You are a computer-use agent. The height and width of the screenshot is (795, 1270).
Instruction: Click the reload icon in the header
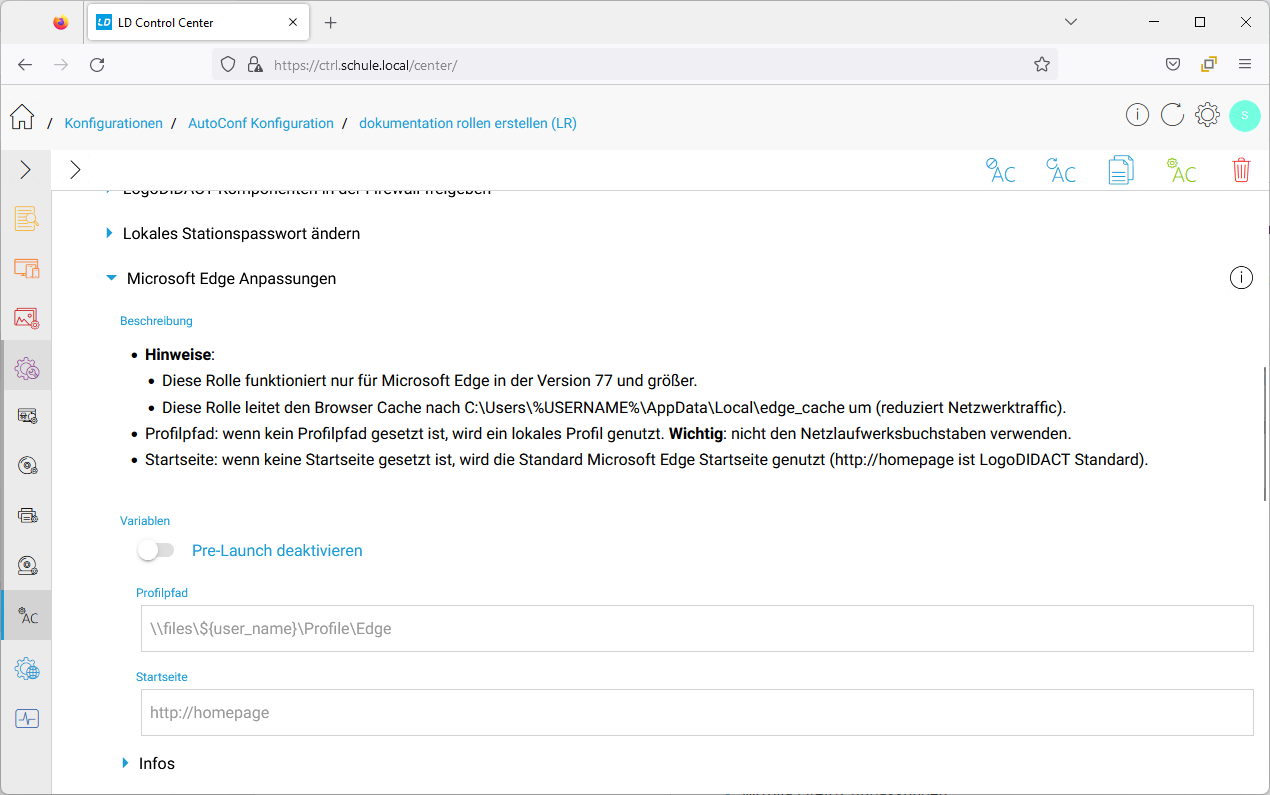[x=1172, y=115]
